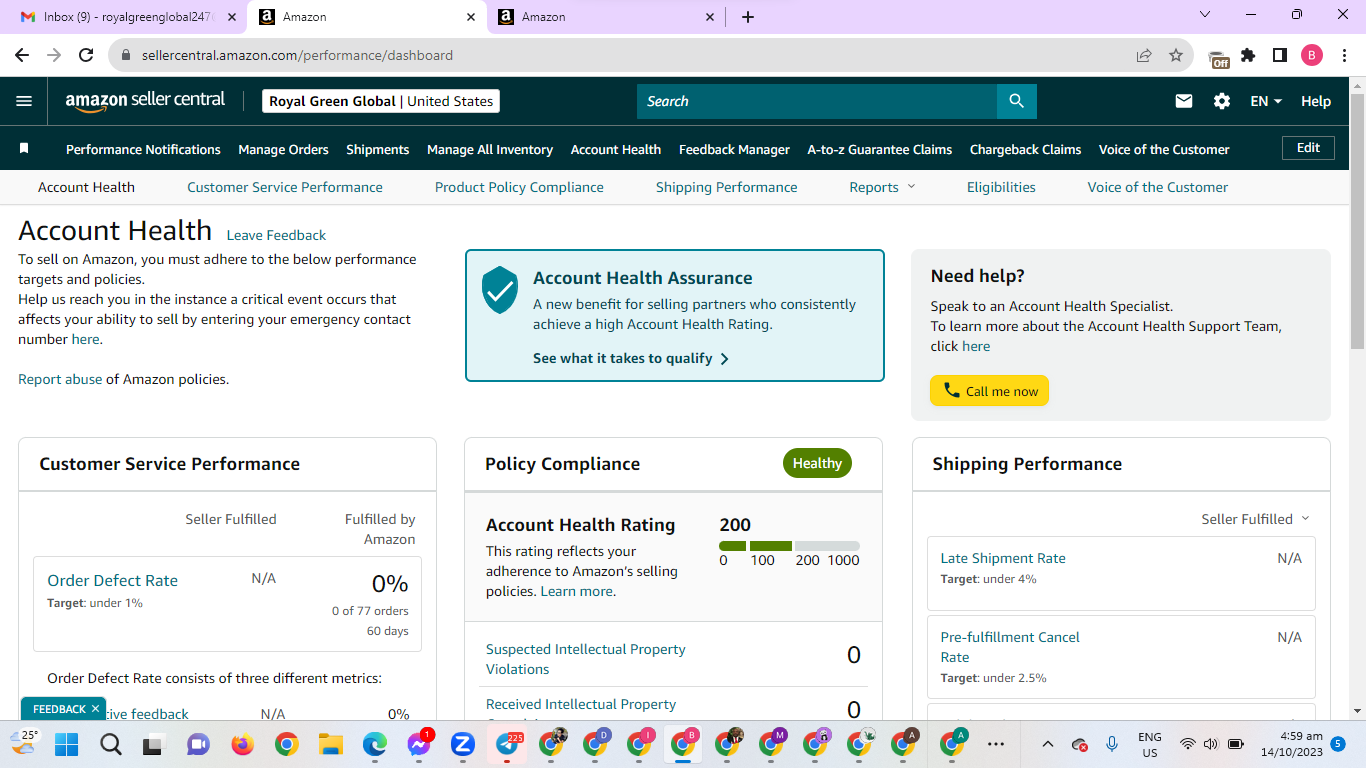Open the Shipments menu item

coord(378,149)
